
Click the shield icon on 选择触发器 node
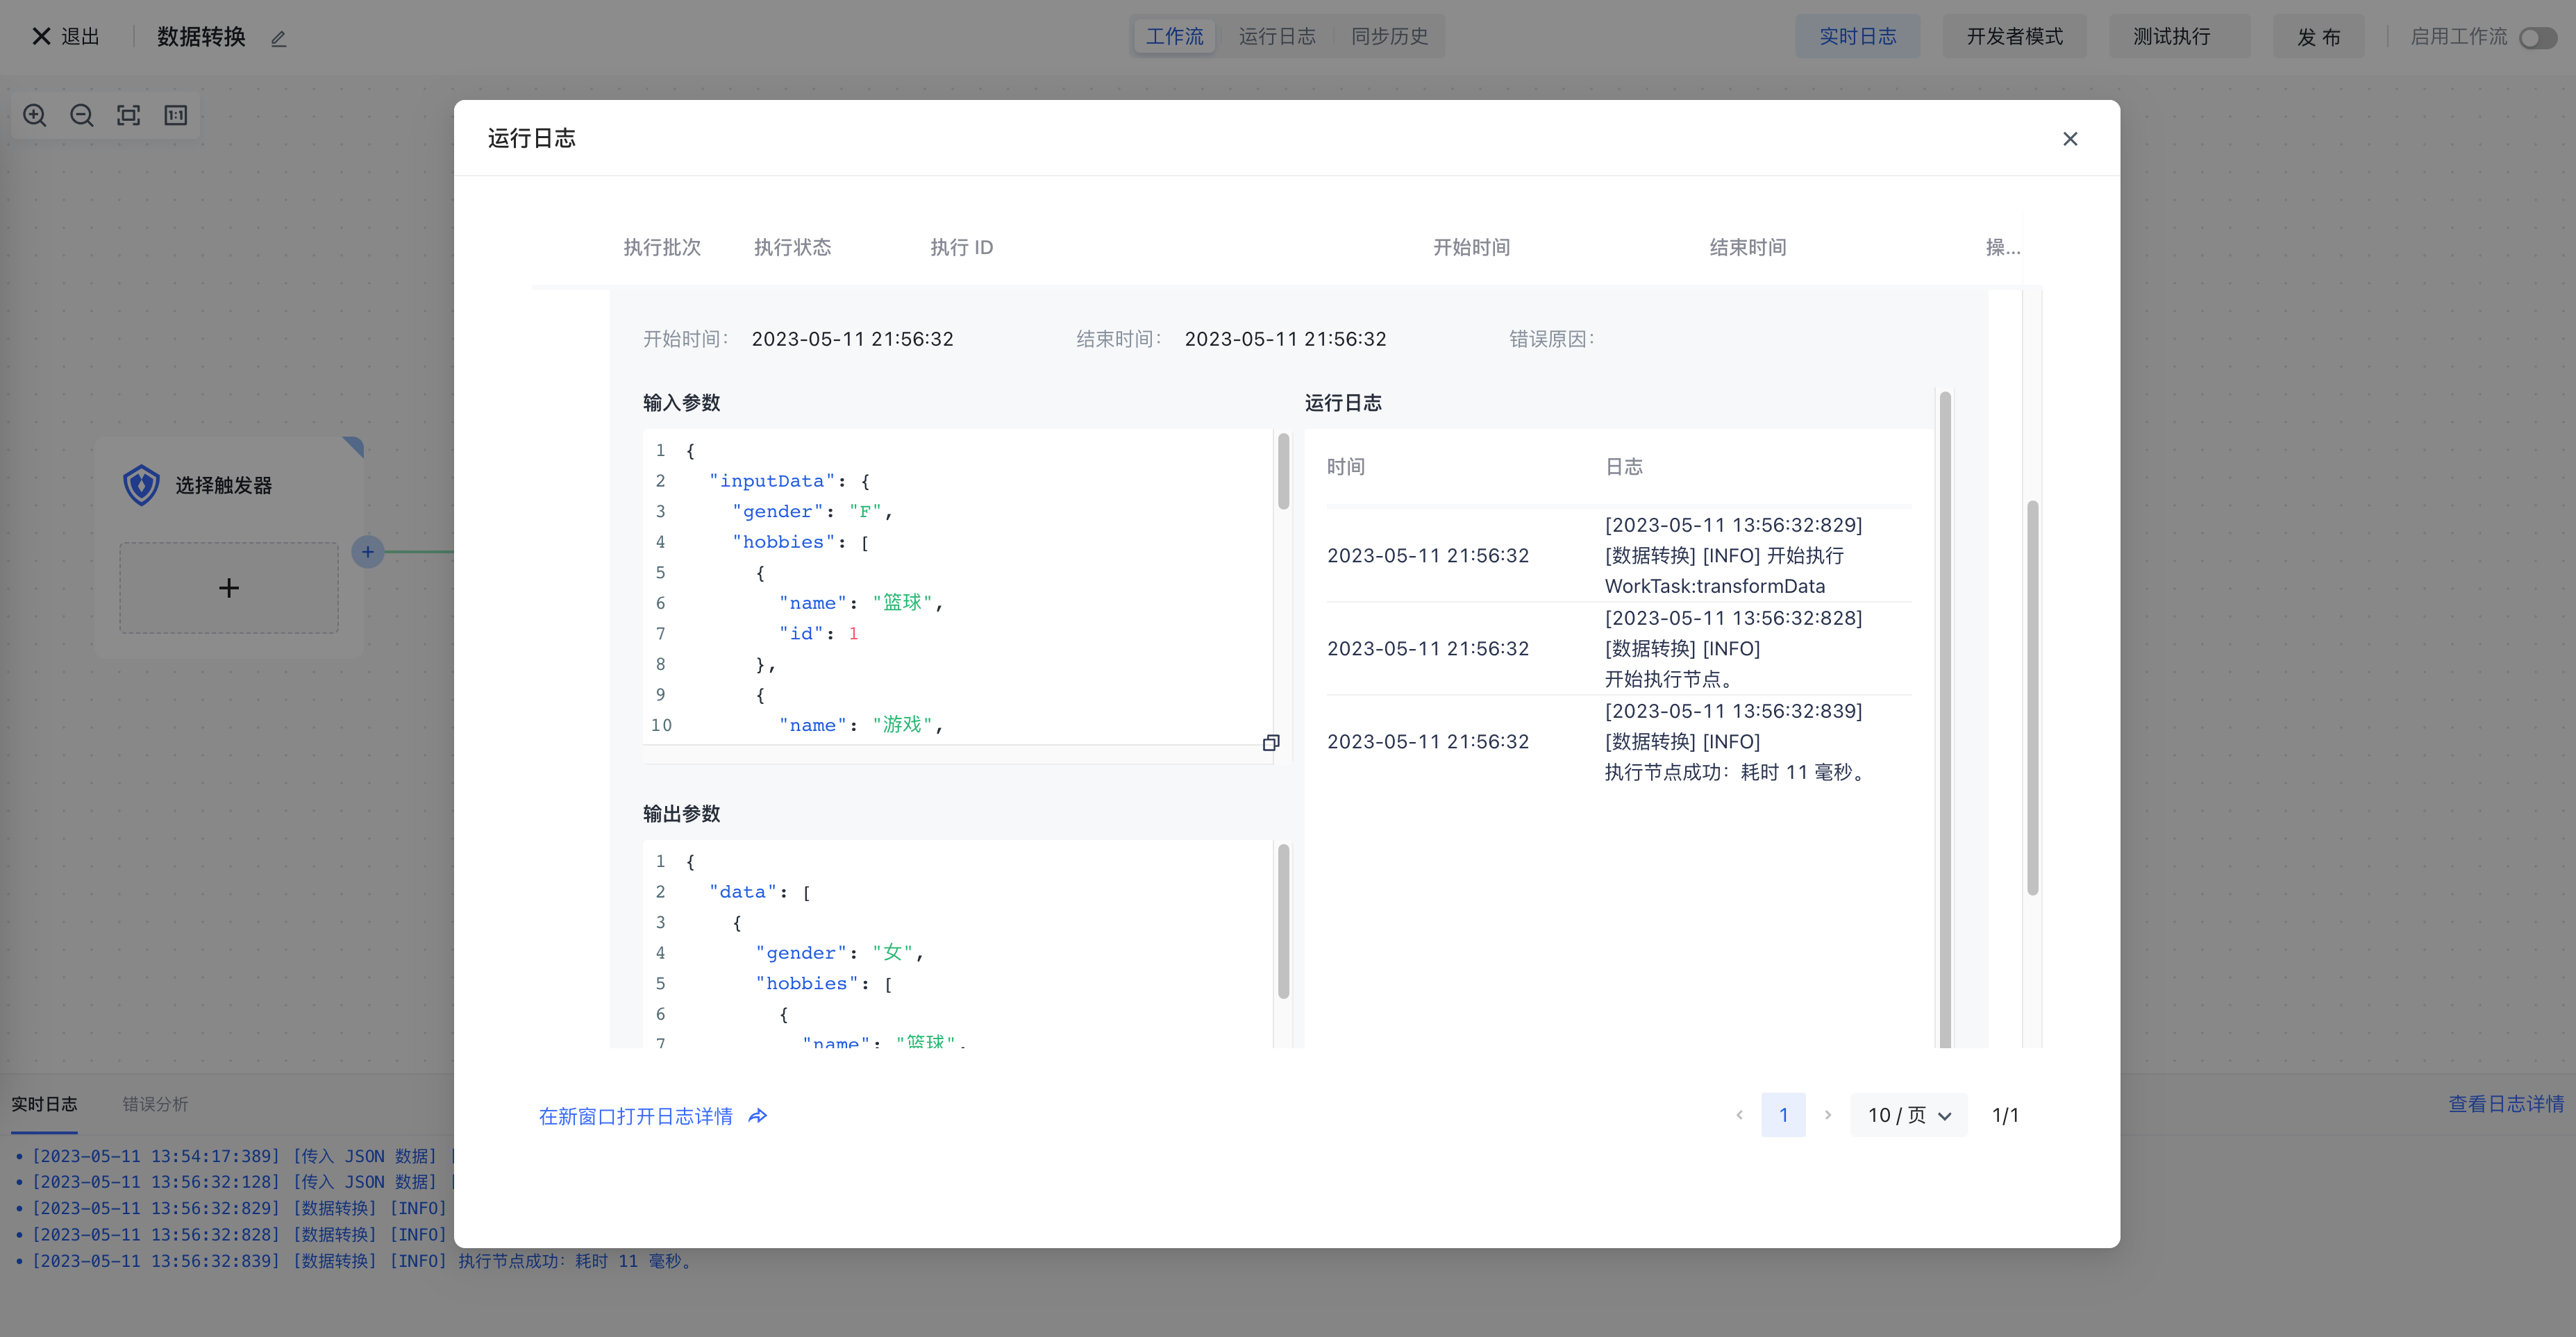click(x=141, y=485)
